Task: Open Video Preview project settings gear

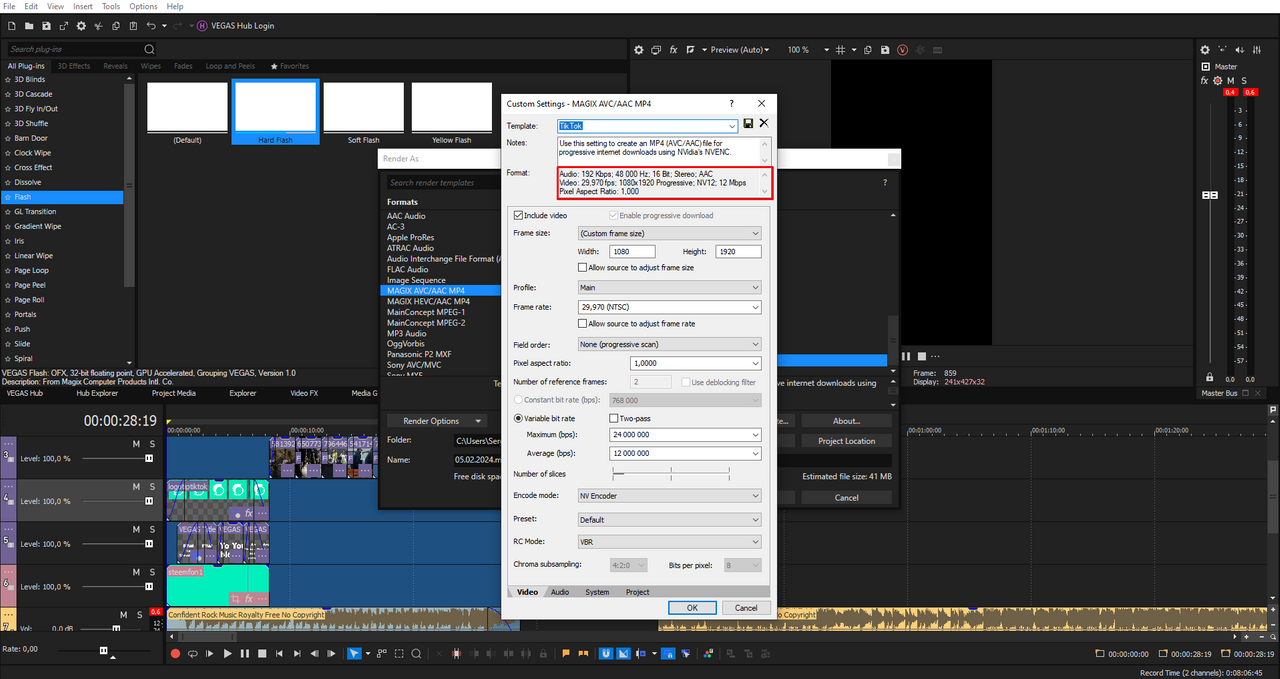Action: click(640, 49)
